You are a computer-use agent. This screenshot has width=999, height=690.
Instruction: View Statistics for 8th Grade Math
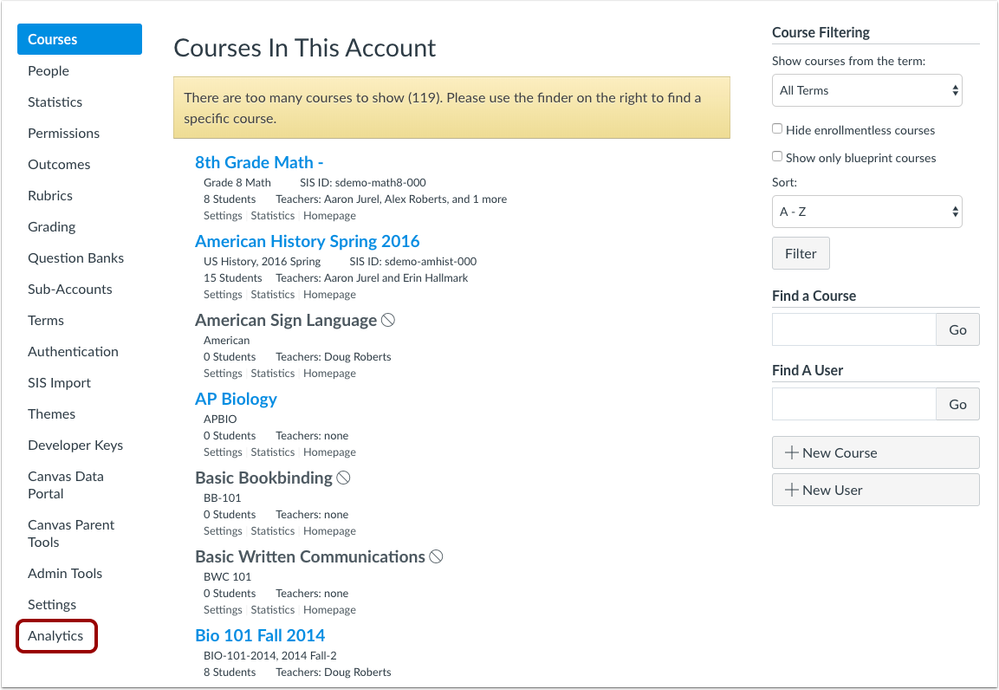click(x=272, y=215)
